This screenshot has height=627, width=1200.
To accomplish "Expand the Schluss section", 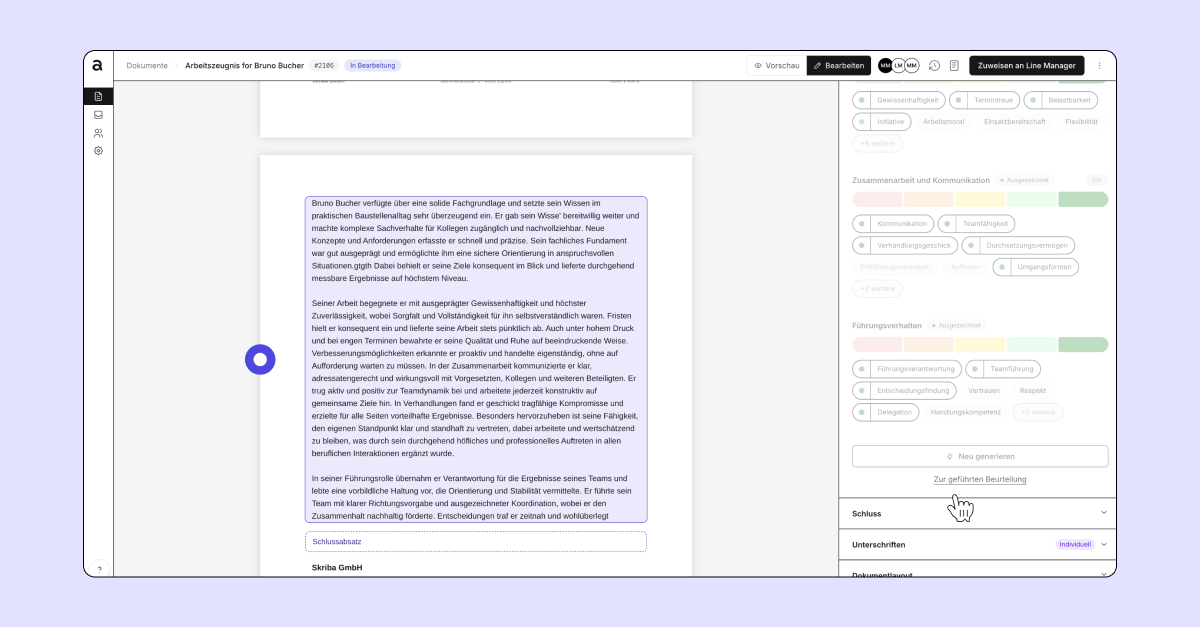I will pyautogui.click(x=978, y=513).
